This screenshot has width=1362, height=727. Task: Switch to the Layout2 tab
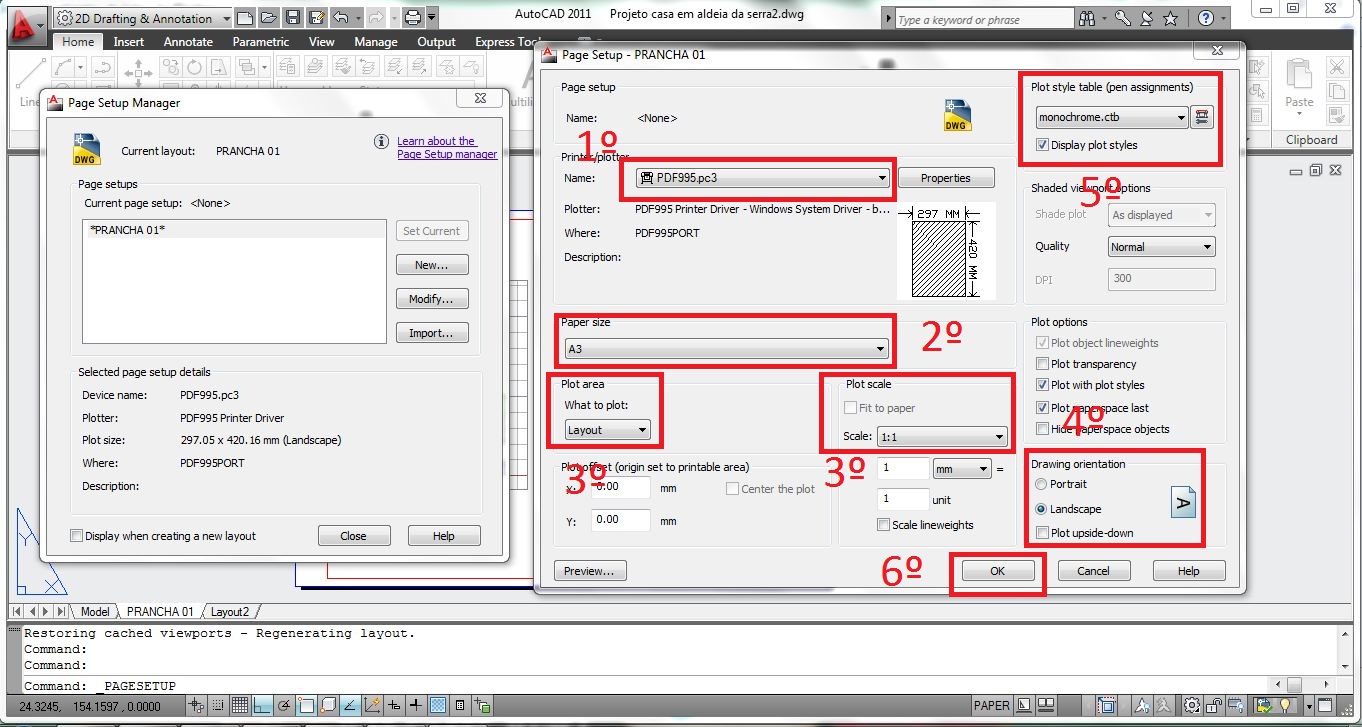(231, 610)
